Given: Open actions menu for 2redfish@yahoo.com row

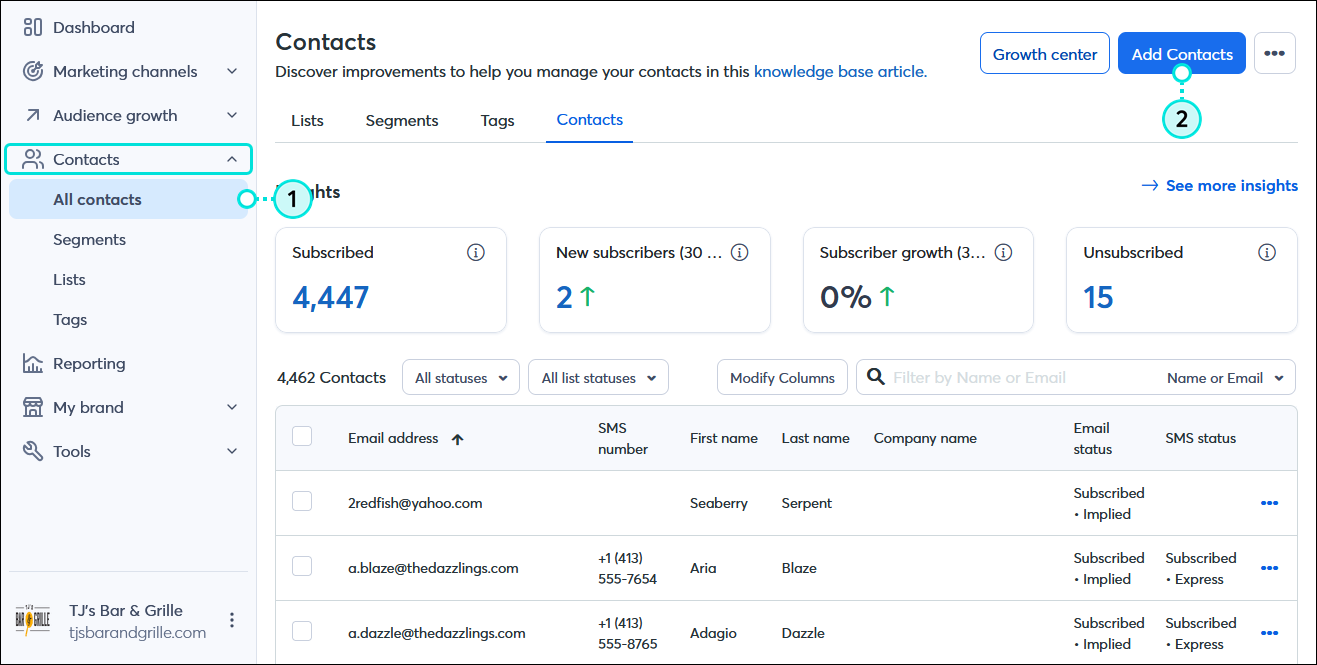Looking at the screenshot, I should pos(1270,503).
